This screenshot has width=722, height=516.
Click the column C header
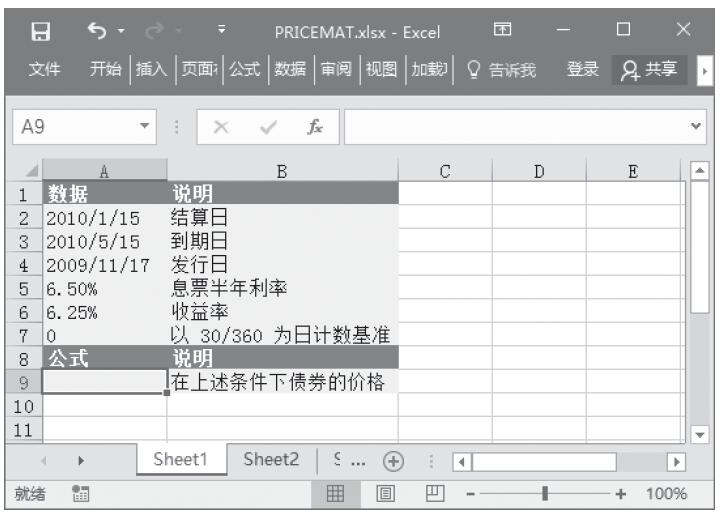[x=444, y=171]
